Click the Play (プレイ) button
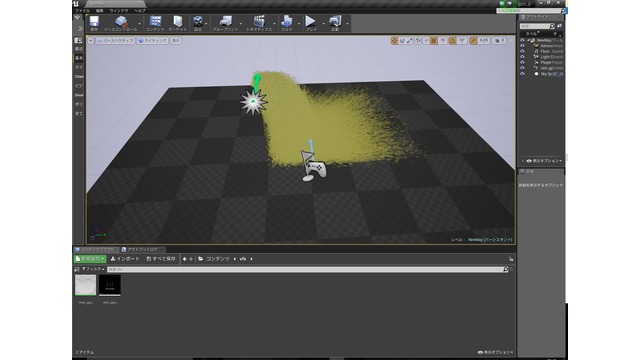The height and width of the screenshot is (360, 640). (x=311, y=23)
